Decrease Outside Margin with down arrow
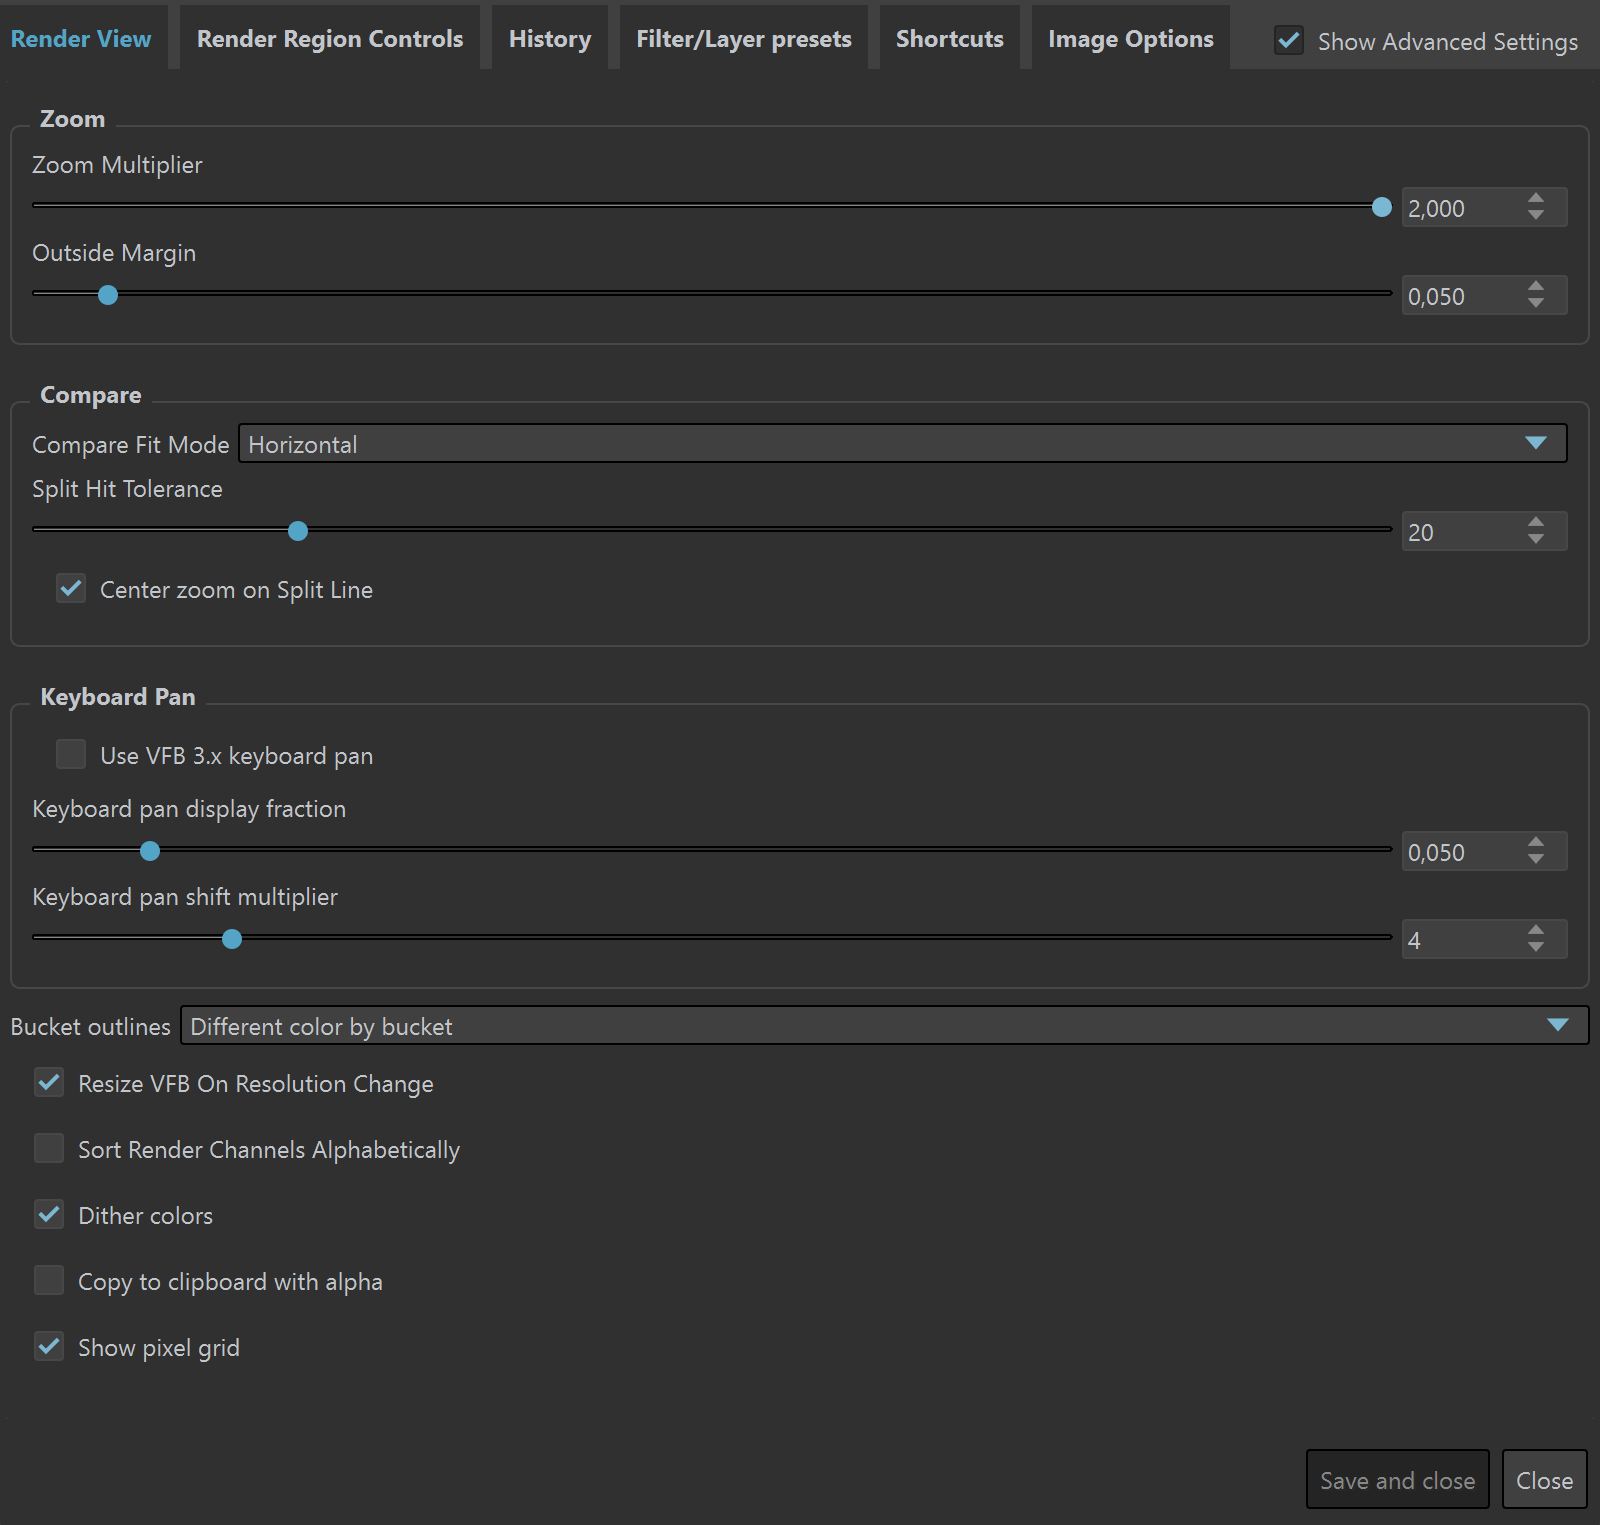This screenshot has height=1525, width=1600. 1536,304
